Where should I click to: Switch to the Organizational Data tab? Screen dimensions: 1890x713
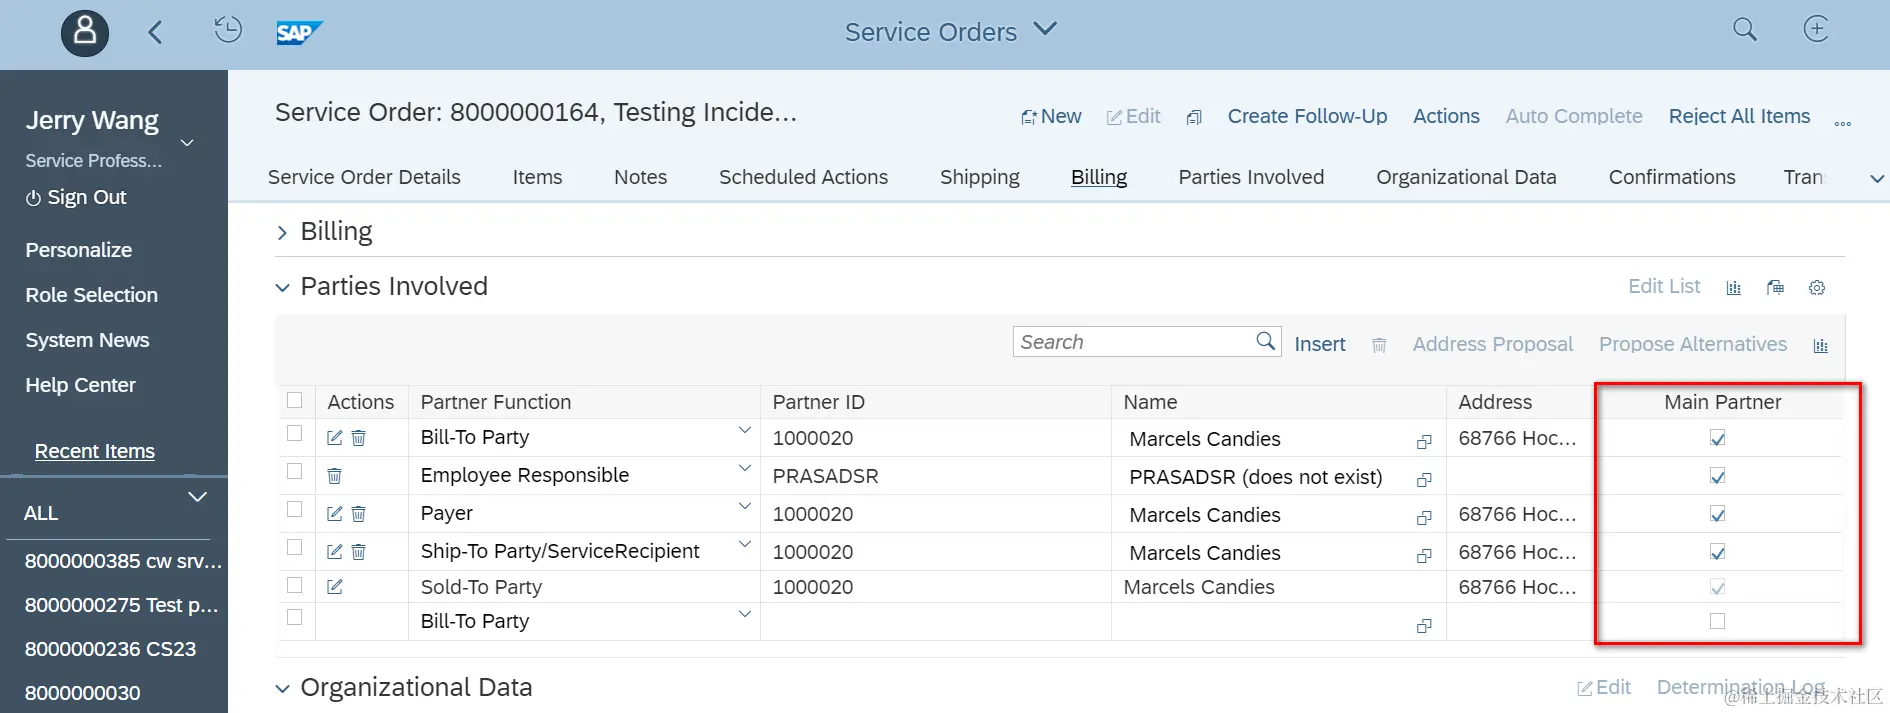pos(1466,177)
